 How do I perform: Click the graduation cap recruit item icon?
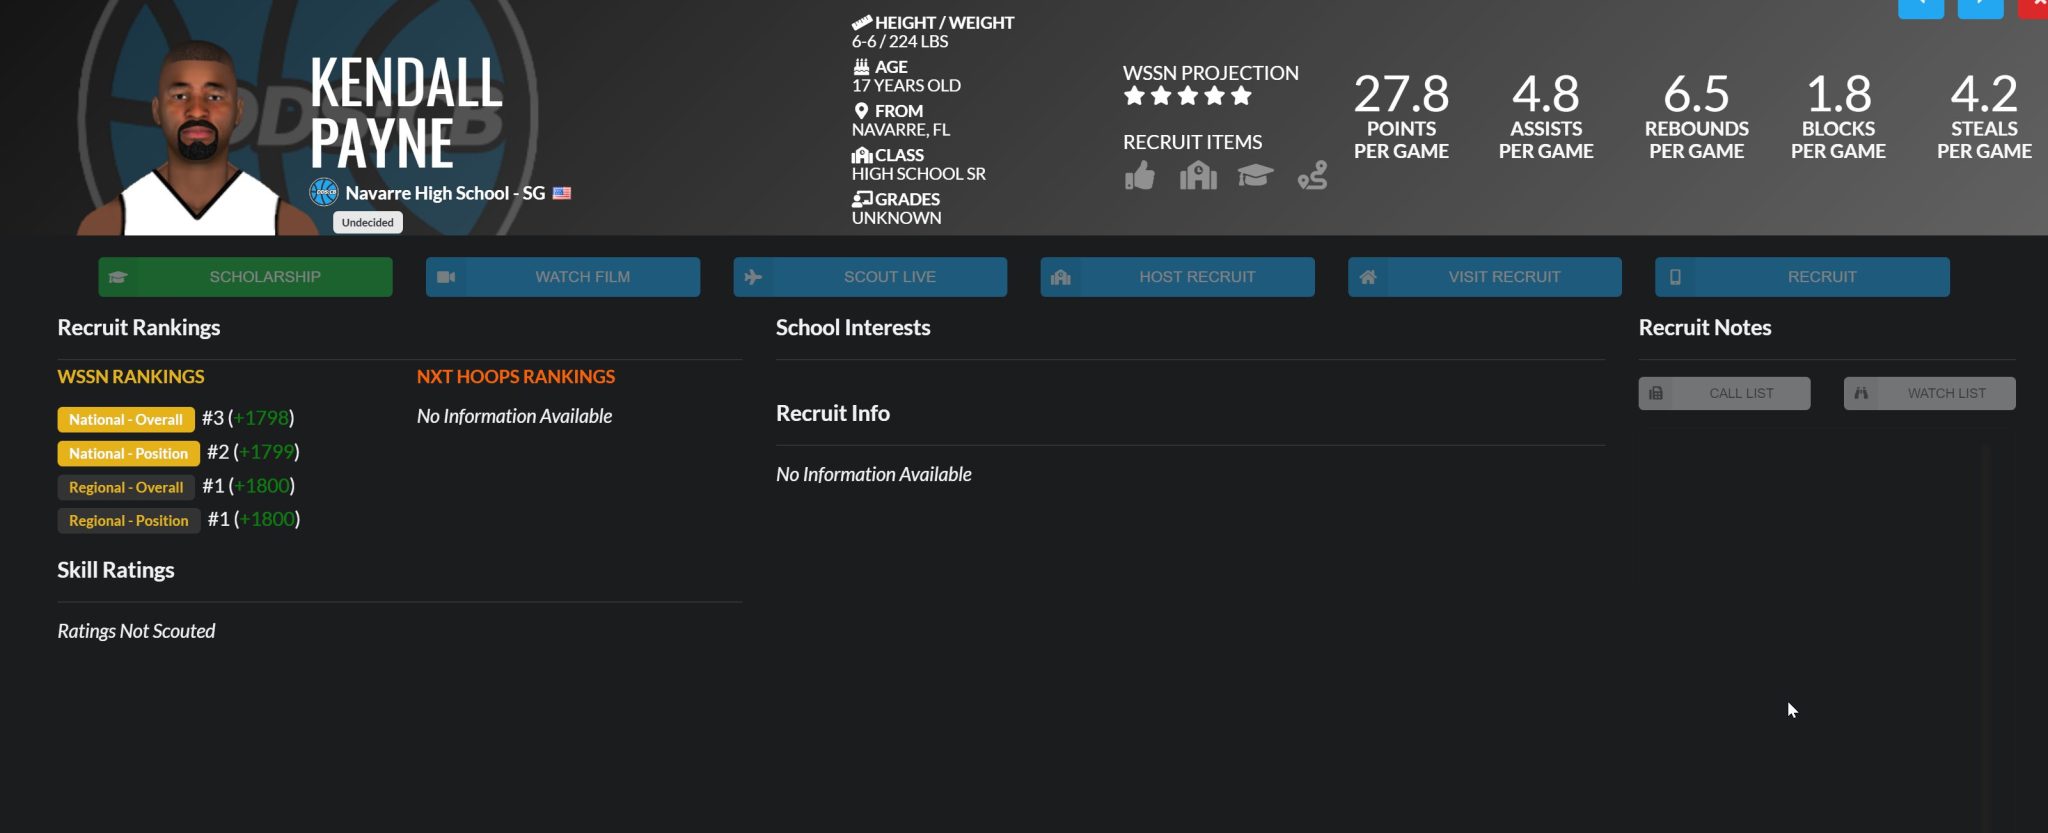tap(1254, 176)
